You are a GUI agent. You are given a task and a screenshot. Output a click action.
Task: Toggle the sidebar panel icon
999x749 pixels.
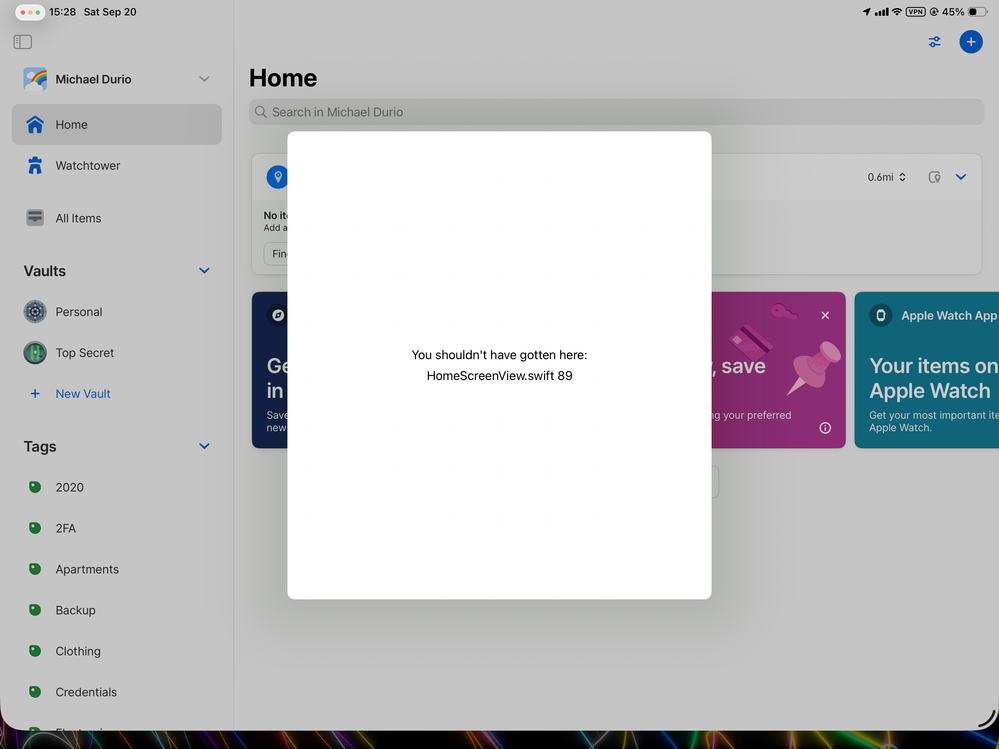pos(23,42)
